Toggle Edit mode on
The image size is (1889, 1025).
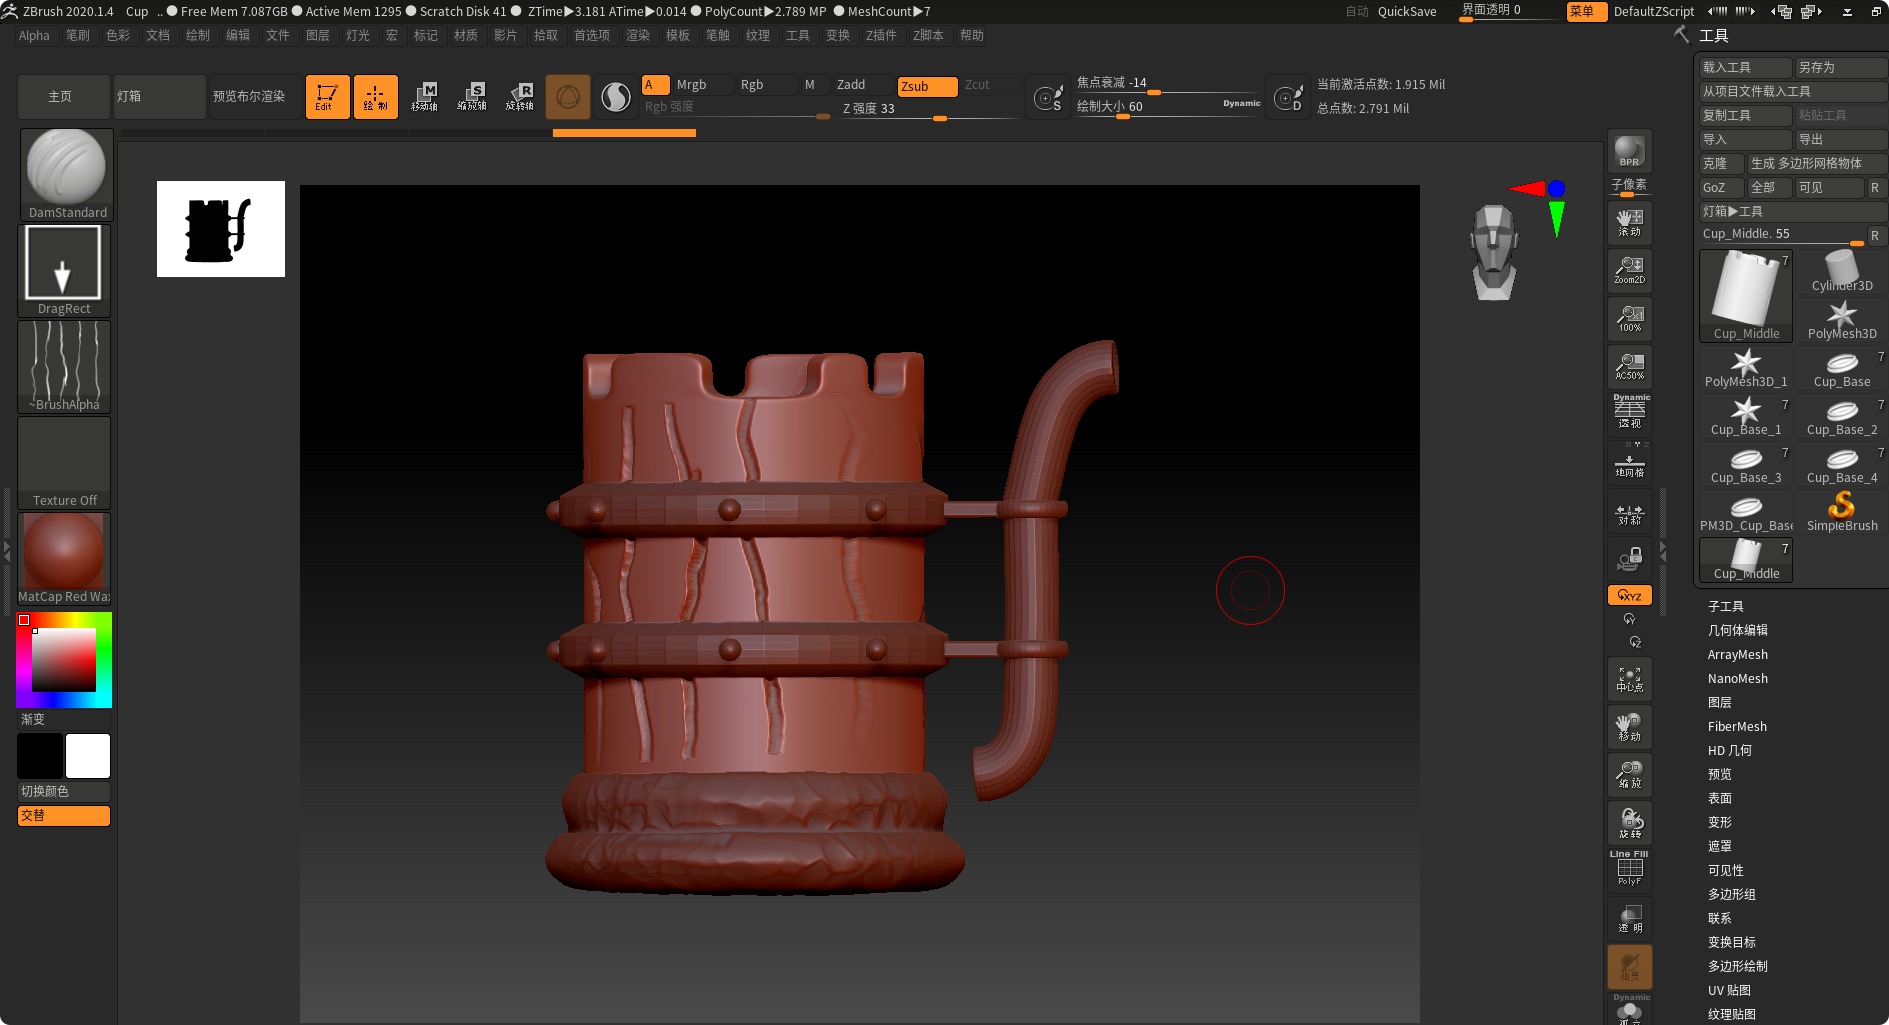click(327, 96)
